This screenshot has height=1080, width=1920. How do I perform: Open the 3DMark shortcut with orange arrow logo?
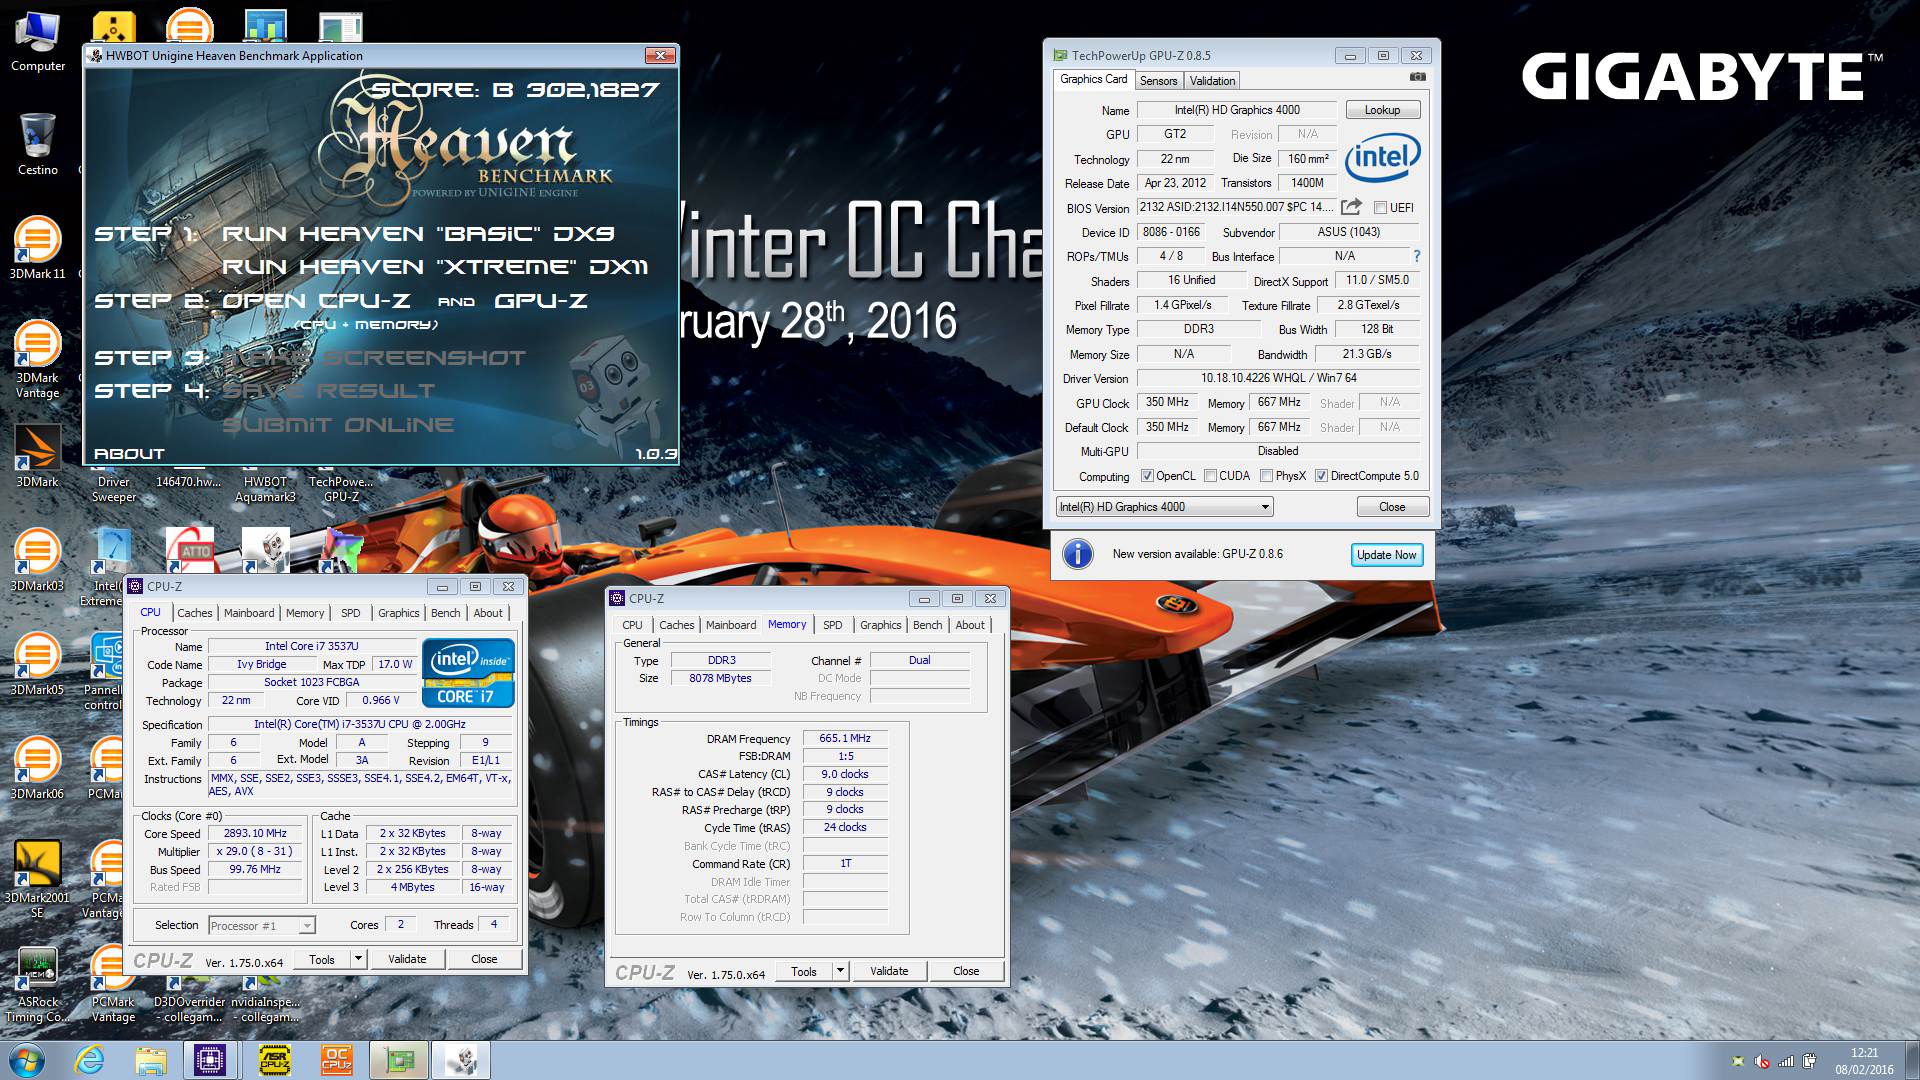click(x=37, y=457)
